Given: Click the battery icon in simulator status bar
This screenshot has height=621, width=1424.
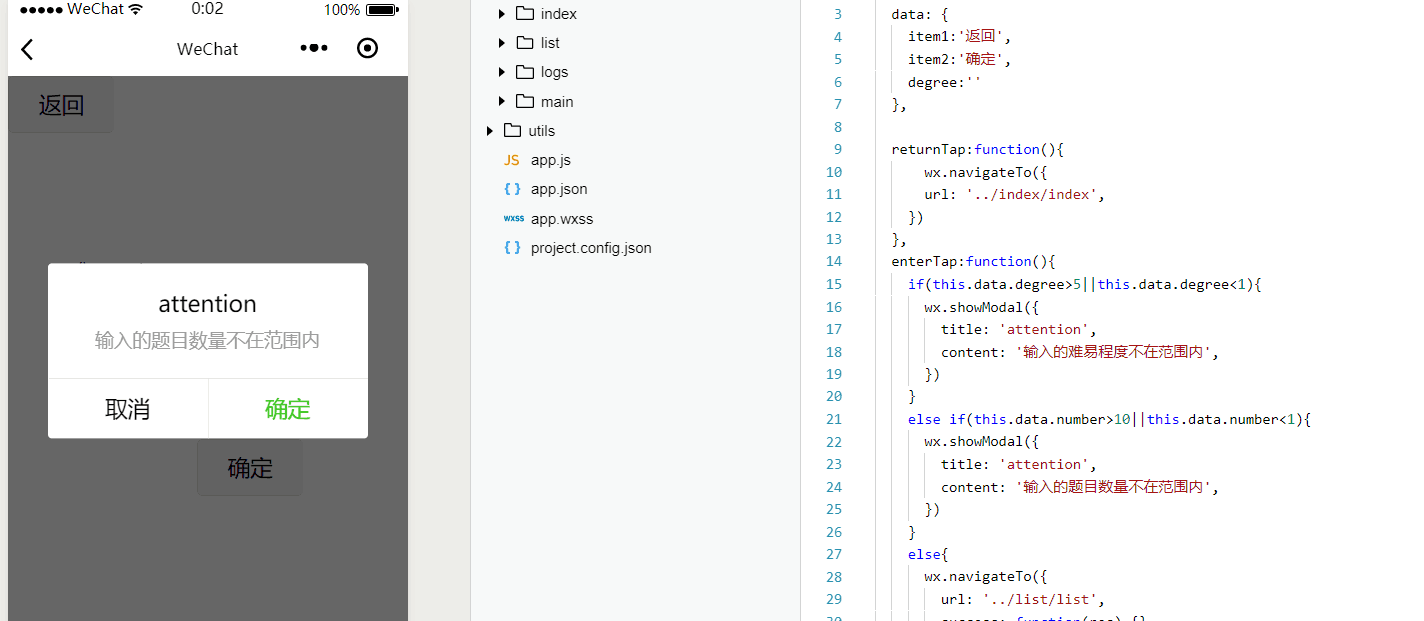Looking at the screenshot, I should tap(381, 10).
